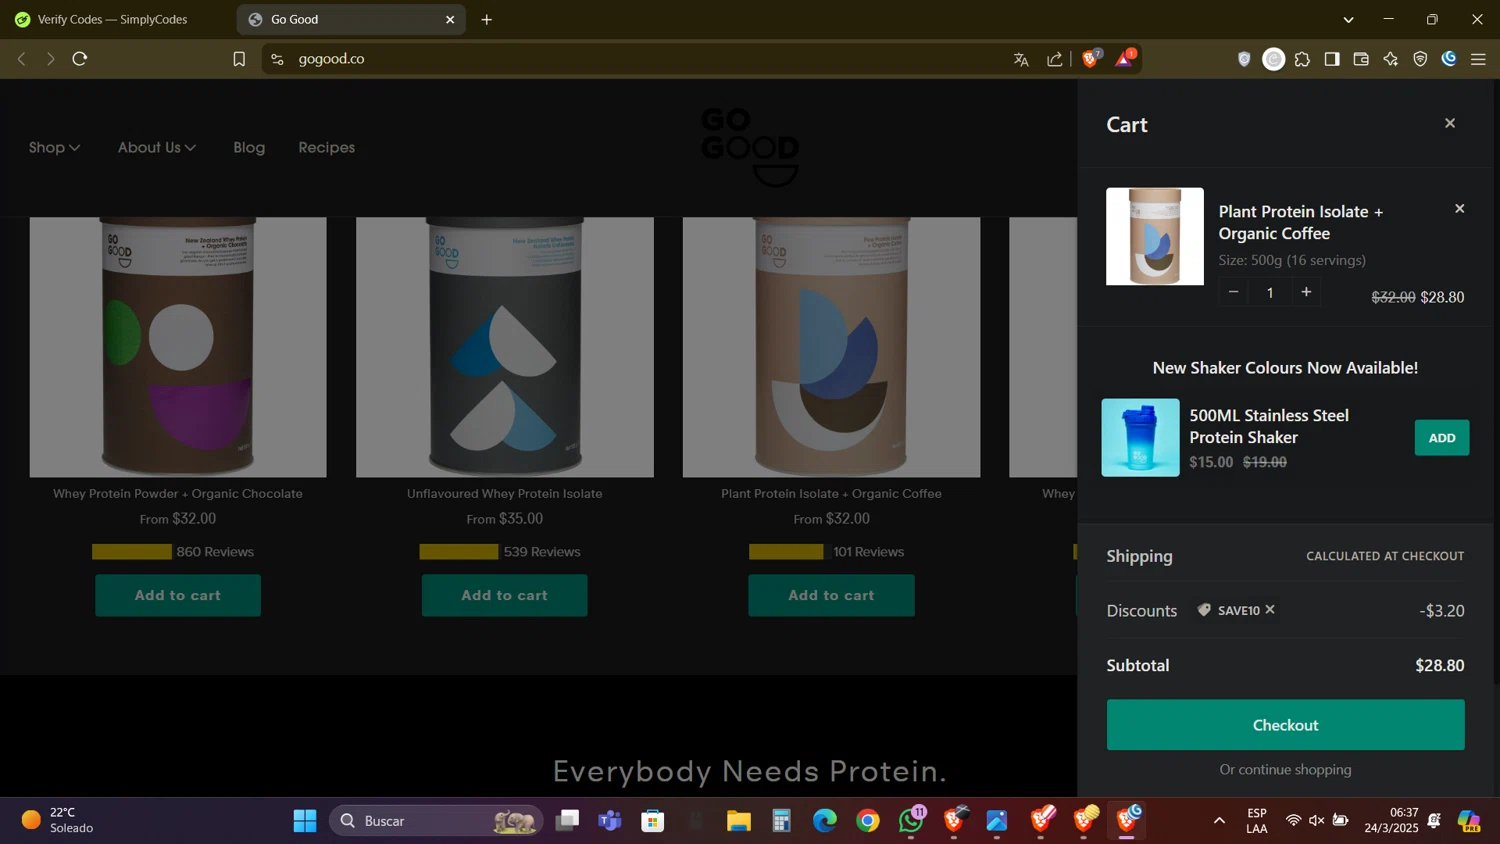Open Microsoft Teams from taskbar
Screen dimensions: 1500x844
(x=610, y=821)
